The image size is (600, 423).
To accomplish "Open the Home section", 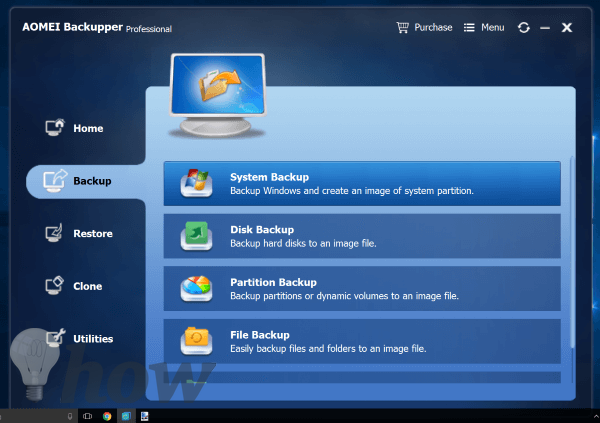I will (75, 128).
